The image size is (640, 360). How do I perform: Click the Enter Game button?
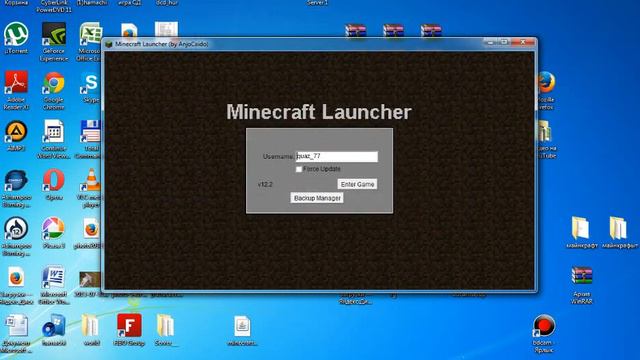[357, 184]
